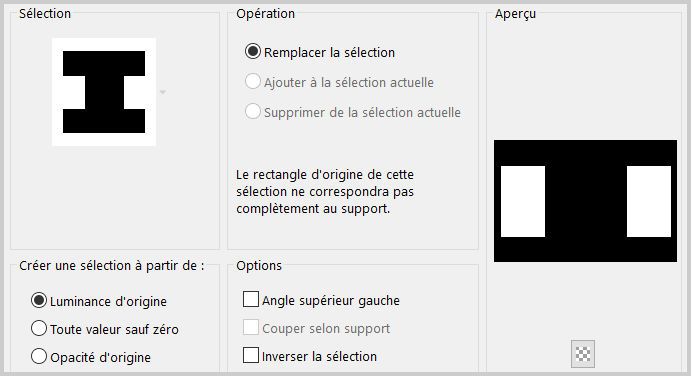Click the right white rectangle in preview
Viewport: 691px width, 376px height.
pyautogui.click(x=649, y=201)
